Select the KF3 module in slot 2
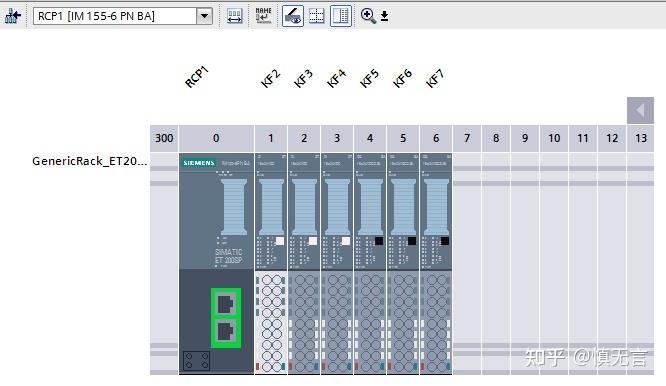The image size is (666, 386). (x=304, y=263)
